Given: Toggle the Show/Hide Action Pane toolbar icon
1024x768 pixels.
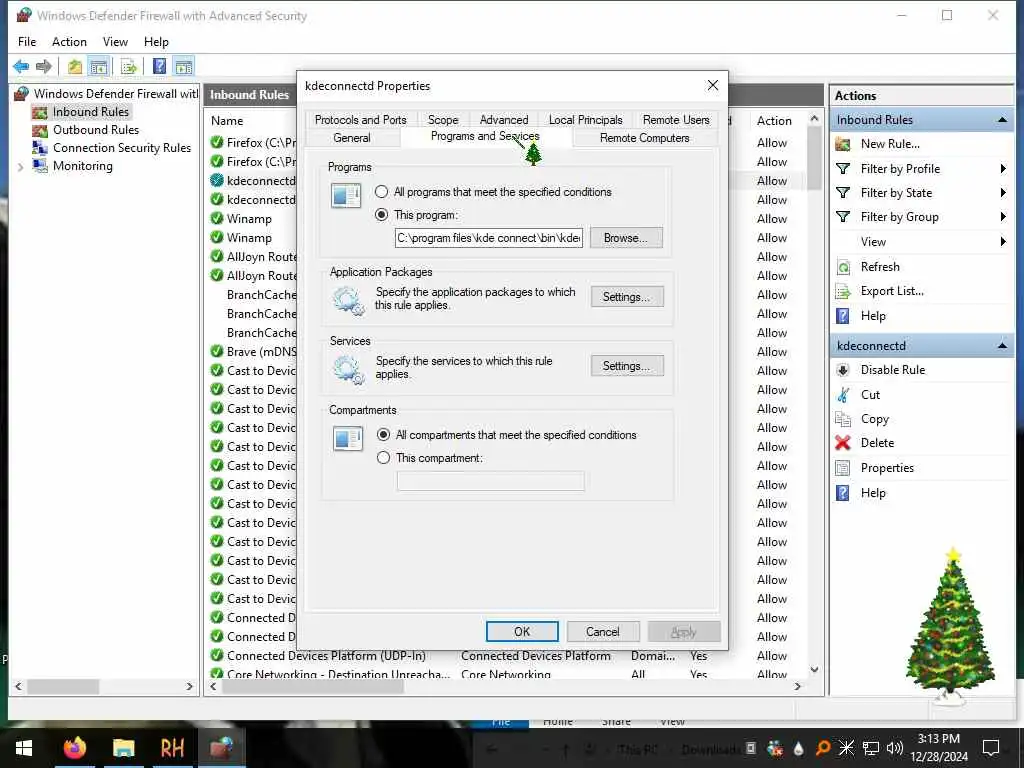Looking at the screenshot, I should coord(184,66).
